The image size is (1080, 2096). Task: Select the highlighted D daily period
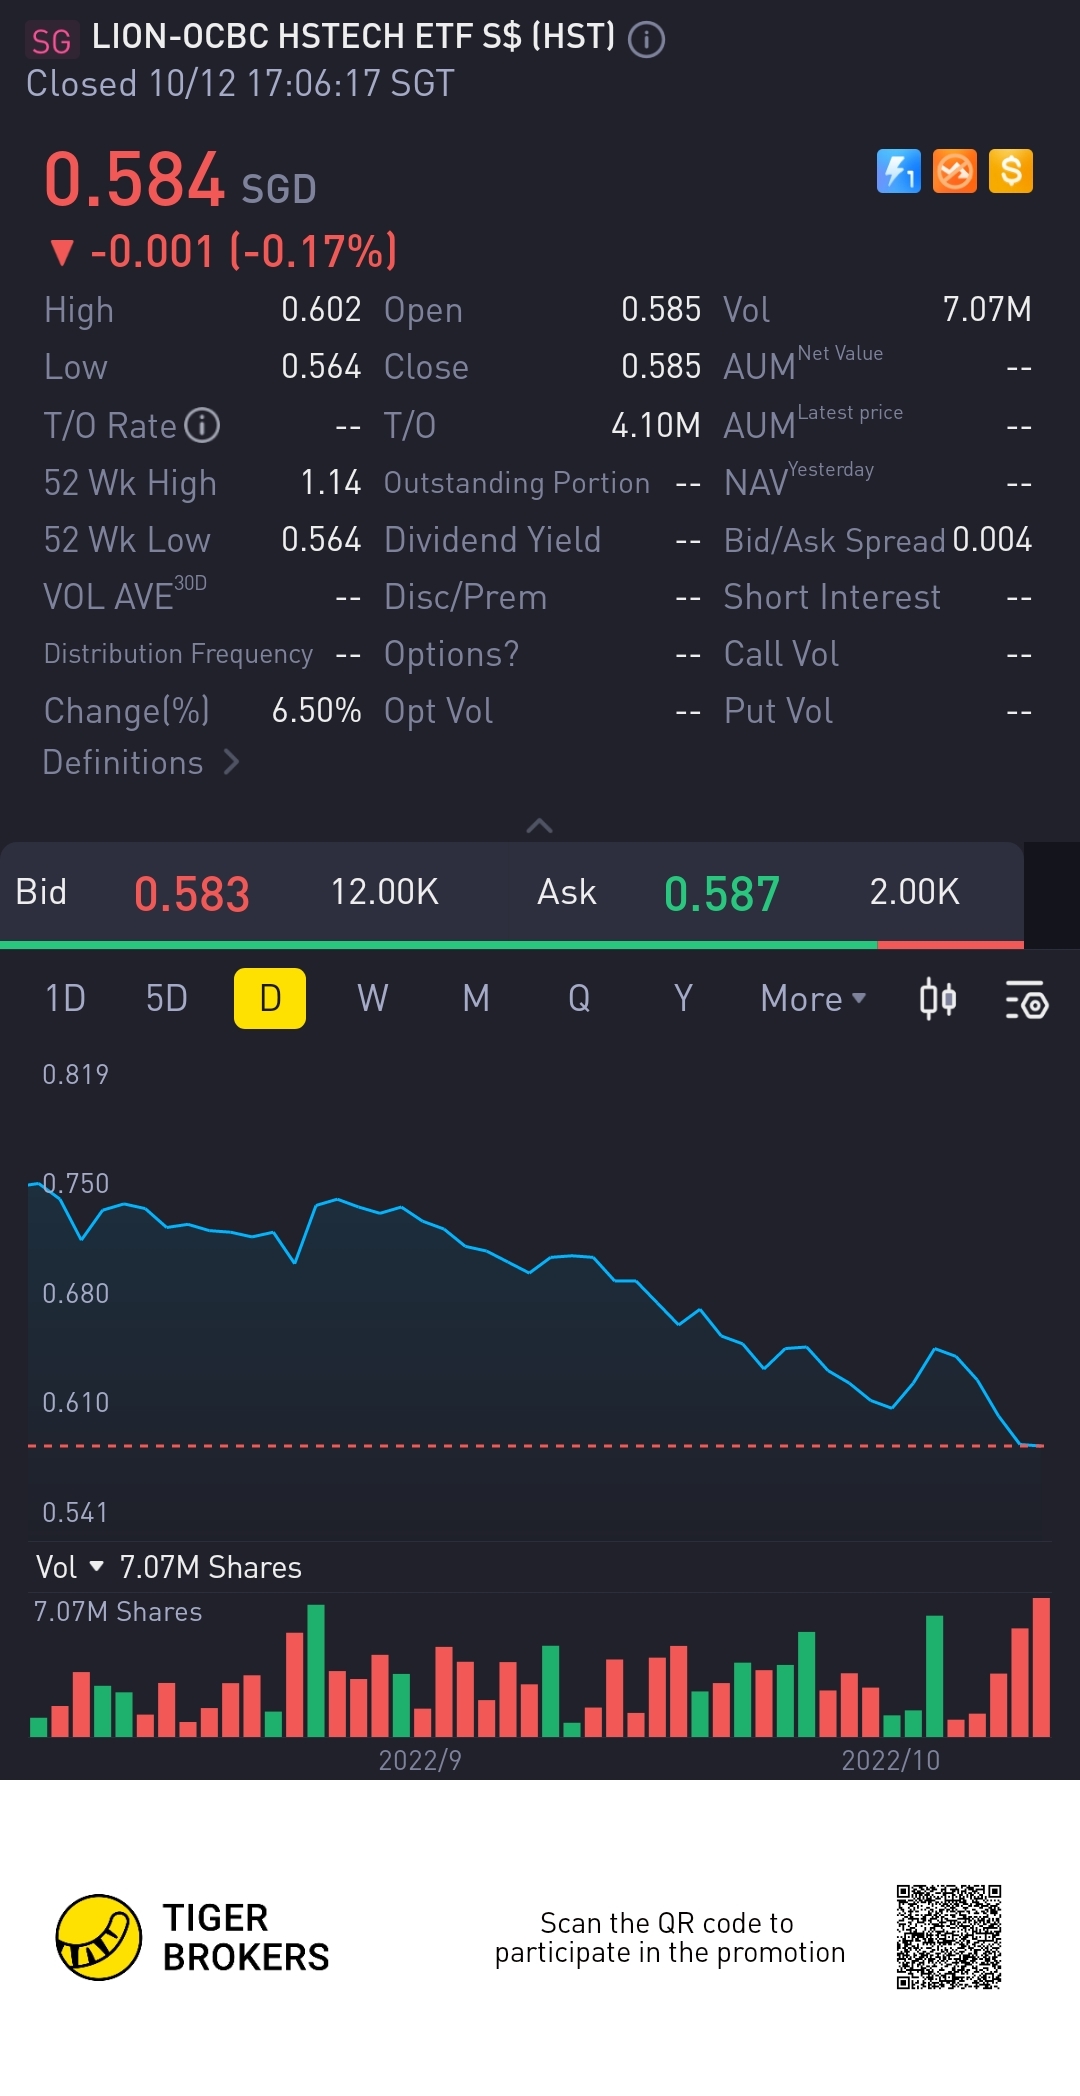coord(270,998)
